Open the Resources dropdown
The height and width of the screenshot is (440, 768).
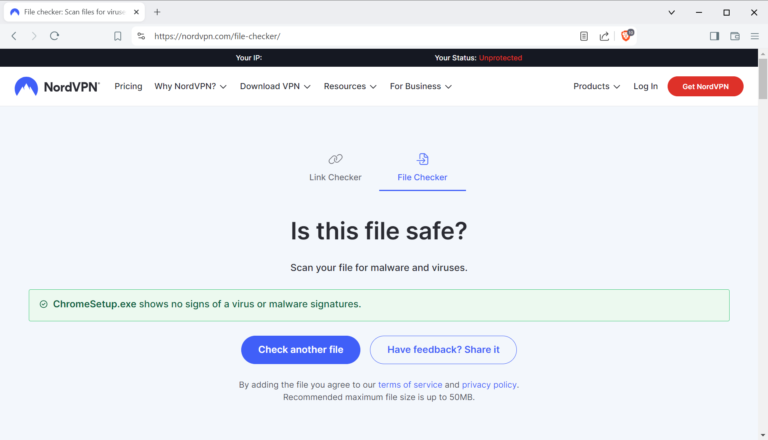(x=350, y=87)
